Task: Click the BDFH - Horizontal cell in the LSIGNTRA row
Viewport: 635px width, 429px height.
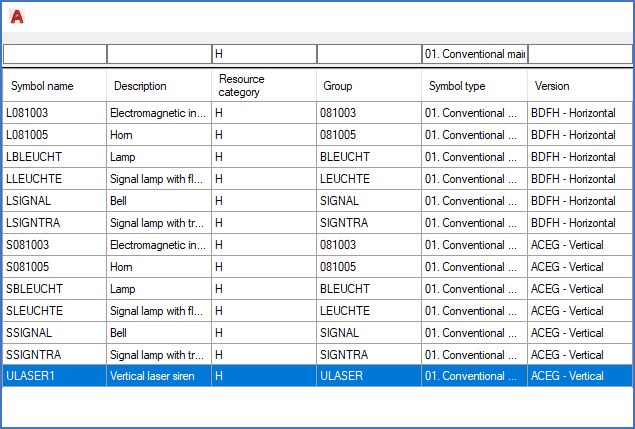Action: 580,223
